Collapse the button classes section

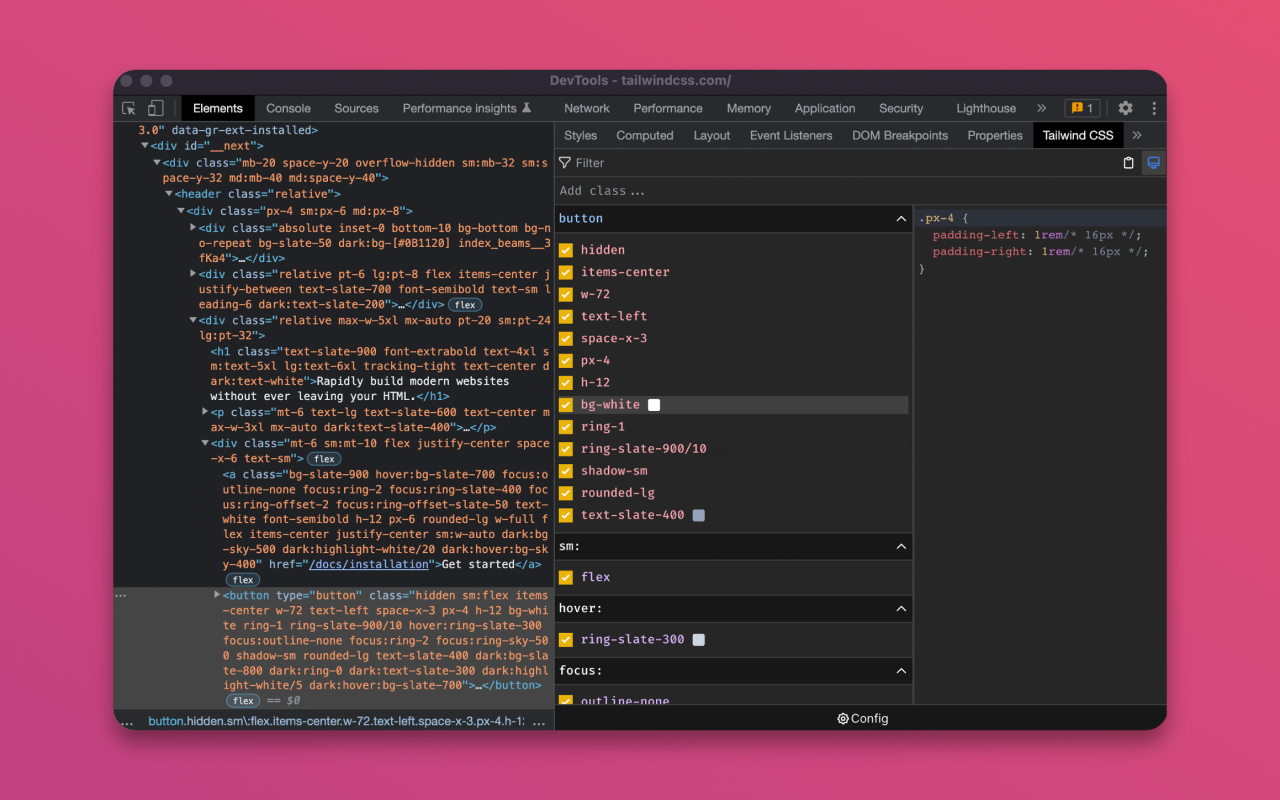coord(901,218)
